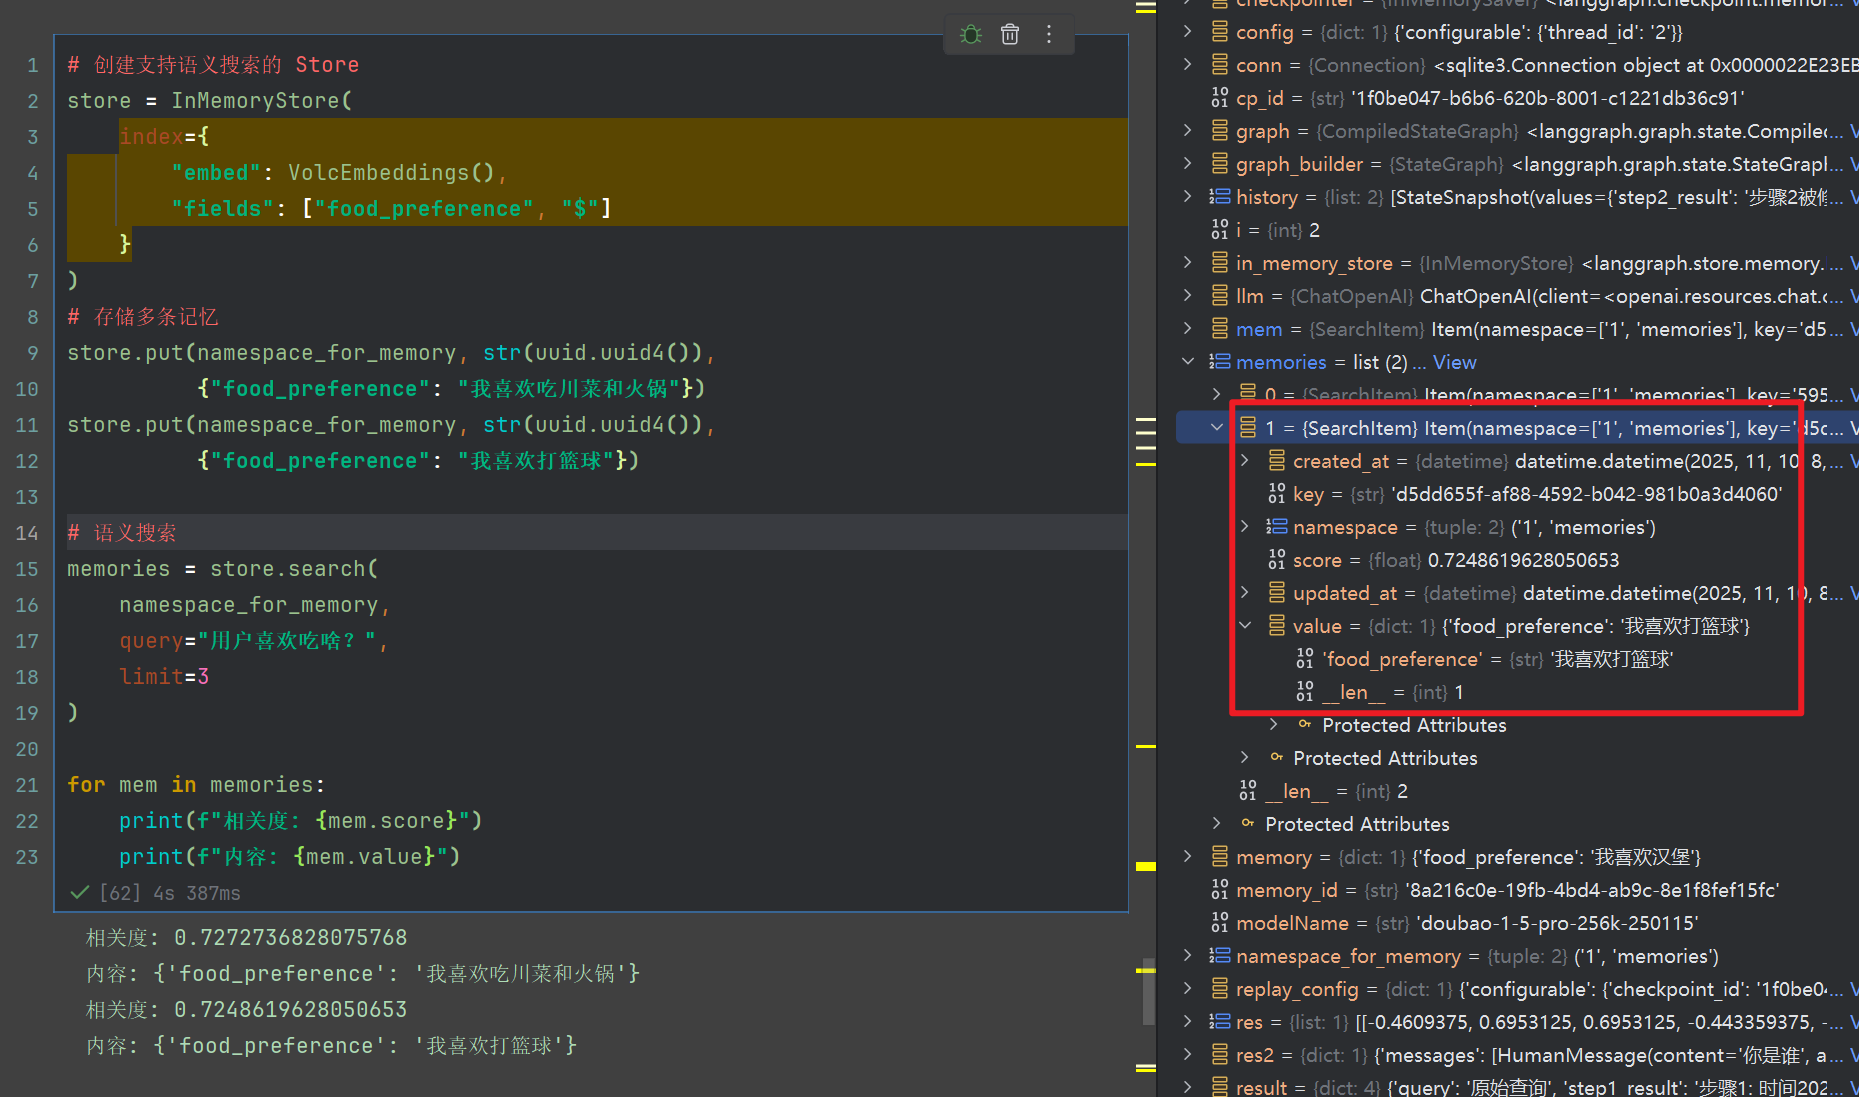Expand the mem variable

1187,329
